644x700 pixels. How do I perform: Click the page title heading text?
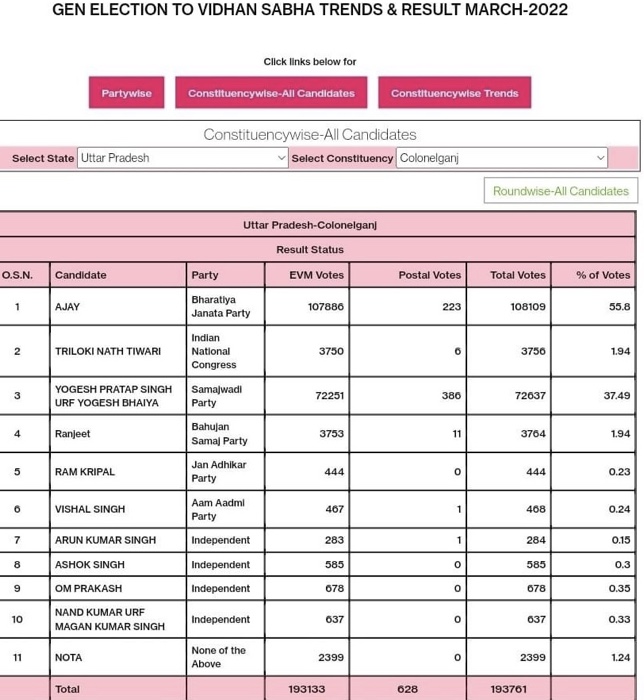pos(310,9)
